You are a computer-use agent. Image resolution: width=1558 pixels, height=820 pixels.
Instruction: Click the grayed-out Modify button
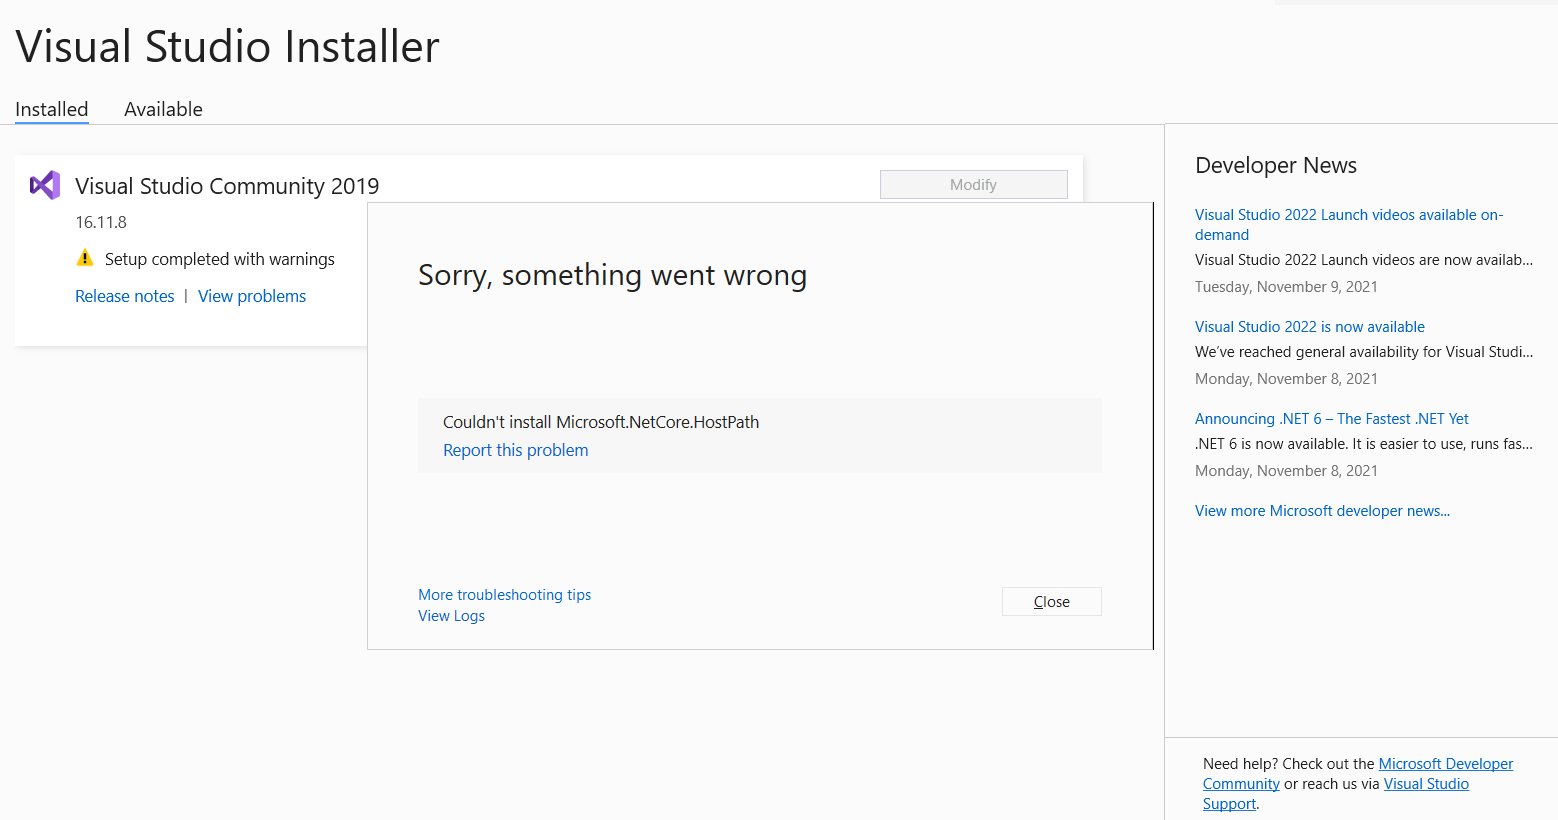pos(973,184)
